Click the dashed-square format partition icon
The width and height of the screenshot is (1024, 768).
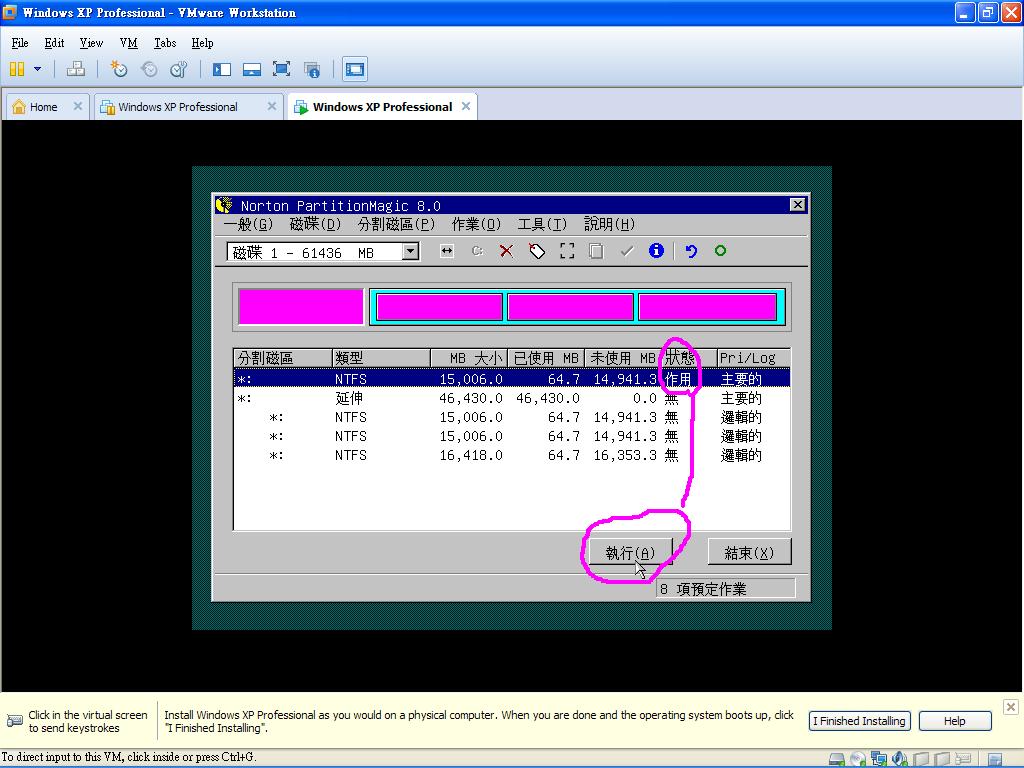[x=567, y=251]
